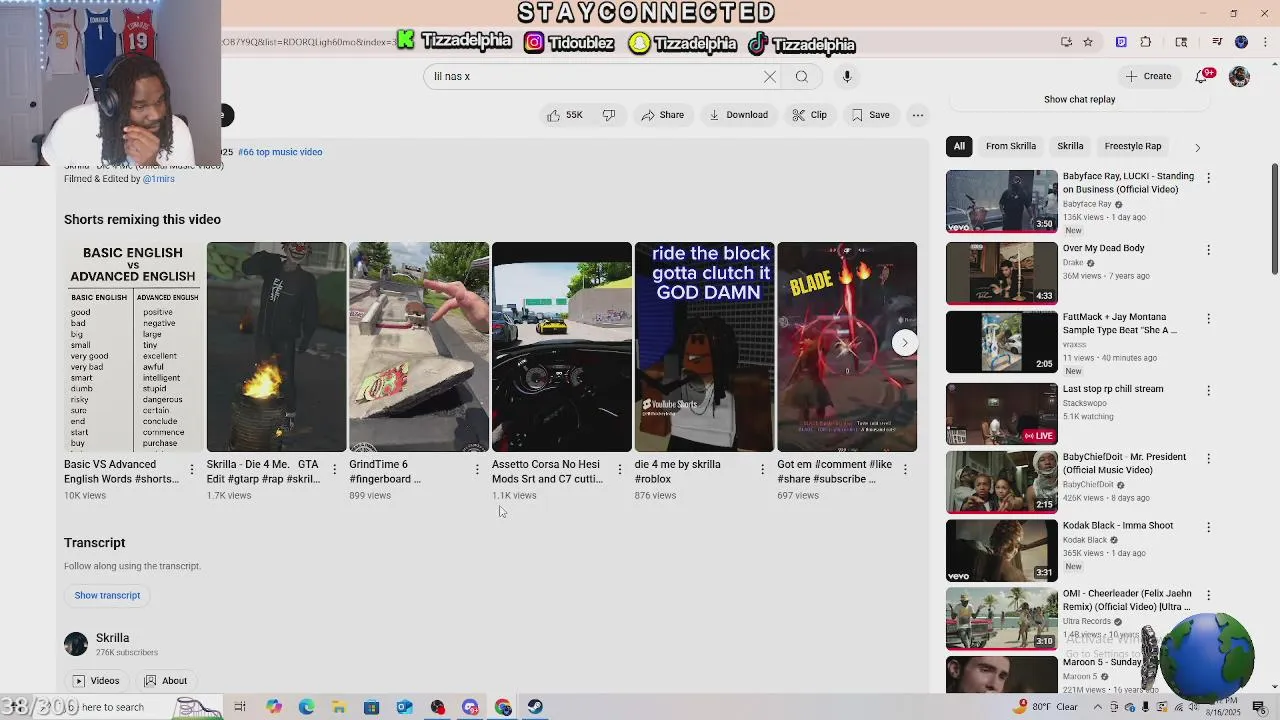Open Discord from the taskbar
Viewport: 1280px width, 720px height.
tap(470, 707)
